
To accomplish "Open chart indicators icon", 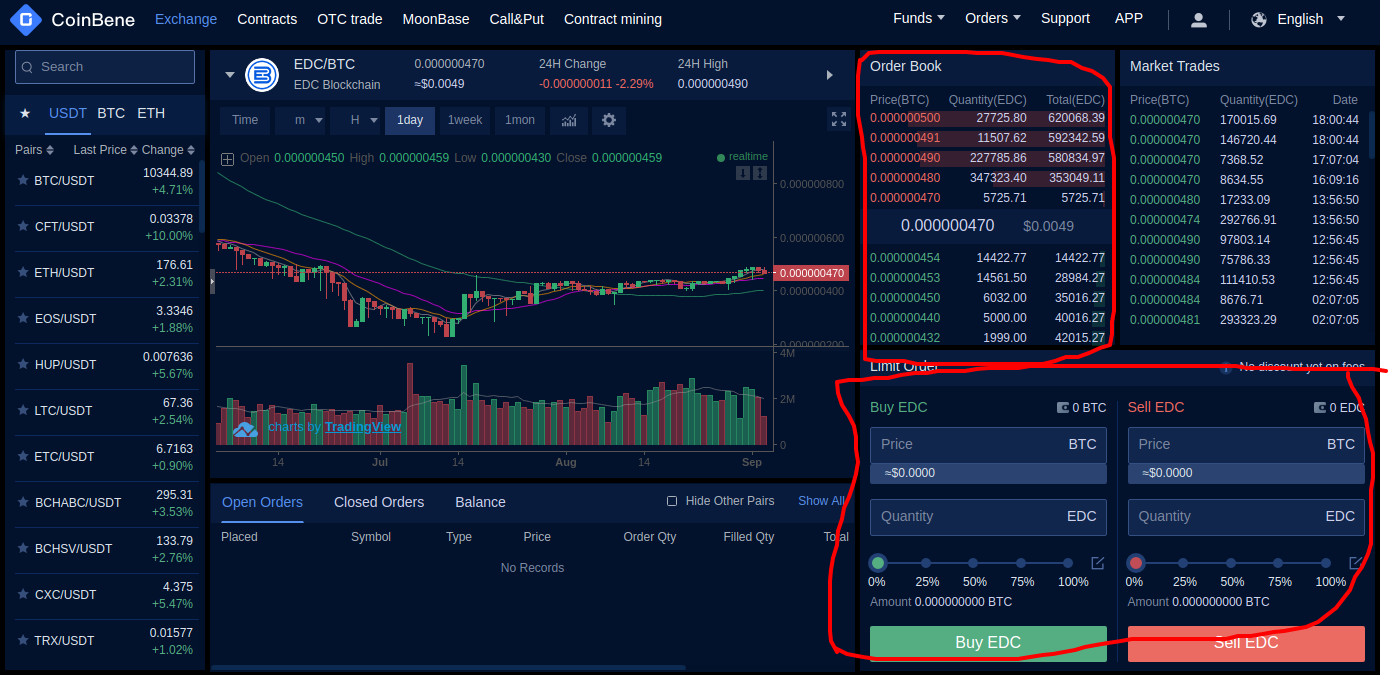I will tap(569, 120).
